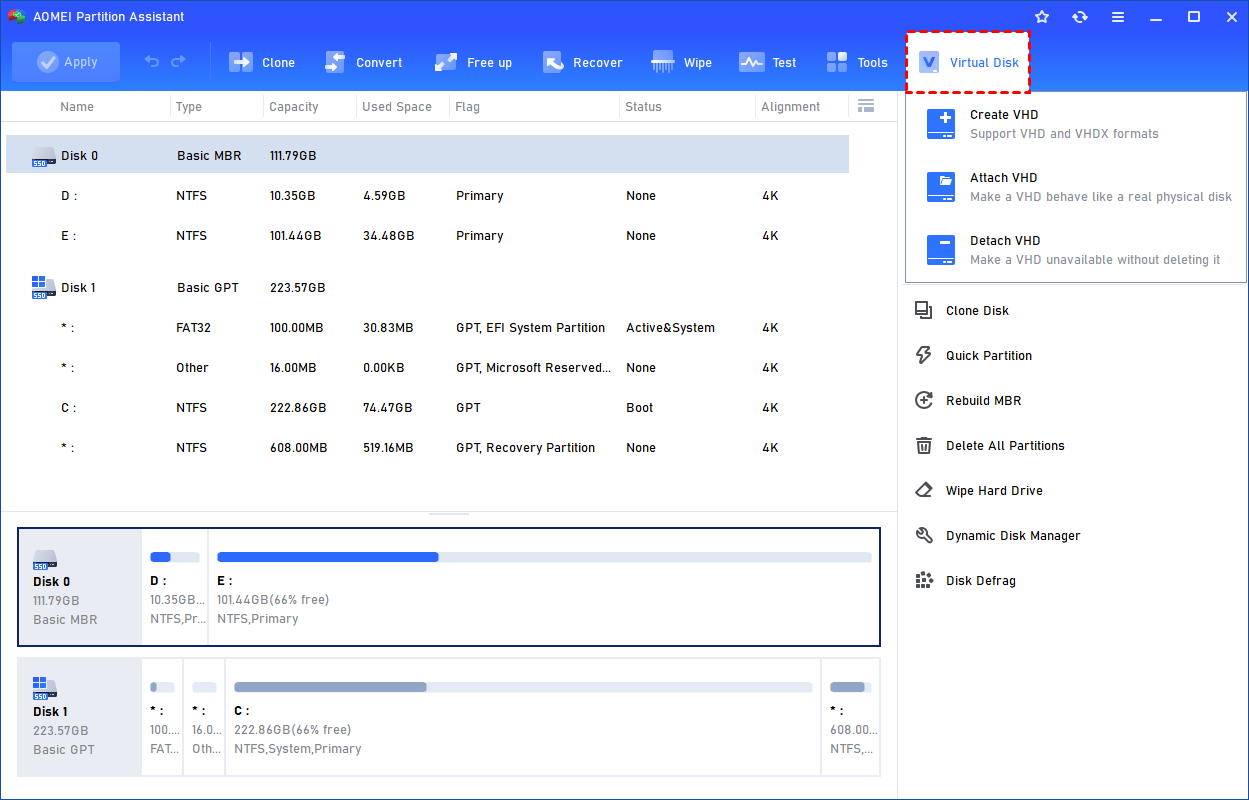Click the Quick Partition lightning icon
Screen dimensions: 1249x800
pos(924,355)
